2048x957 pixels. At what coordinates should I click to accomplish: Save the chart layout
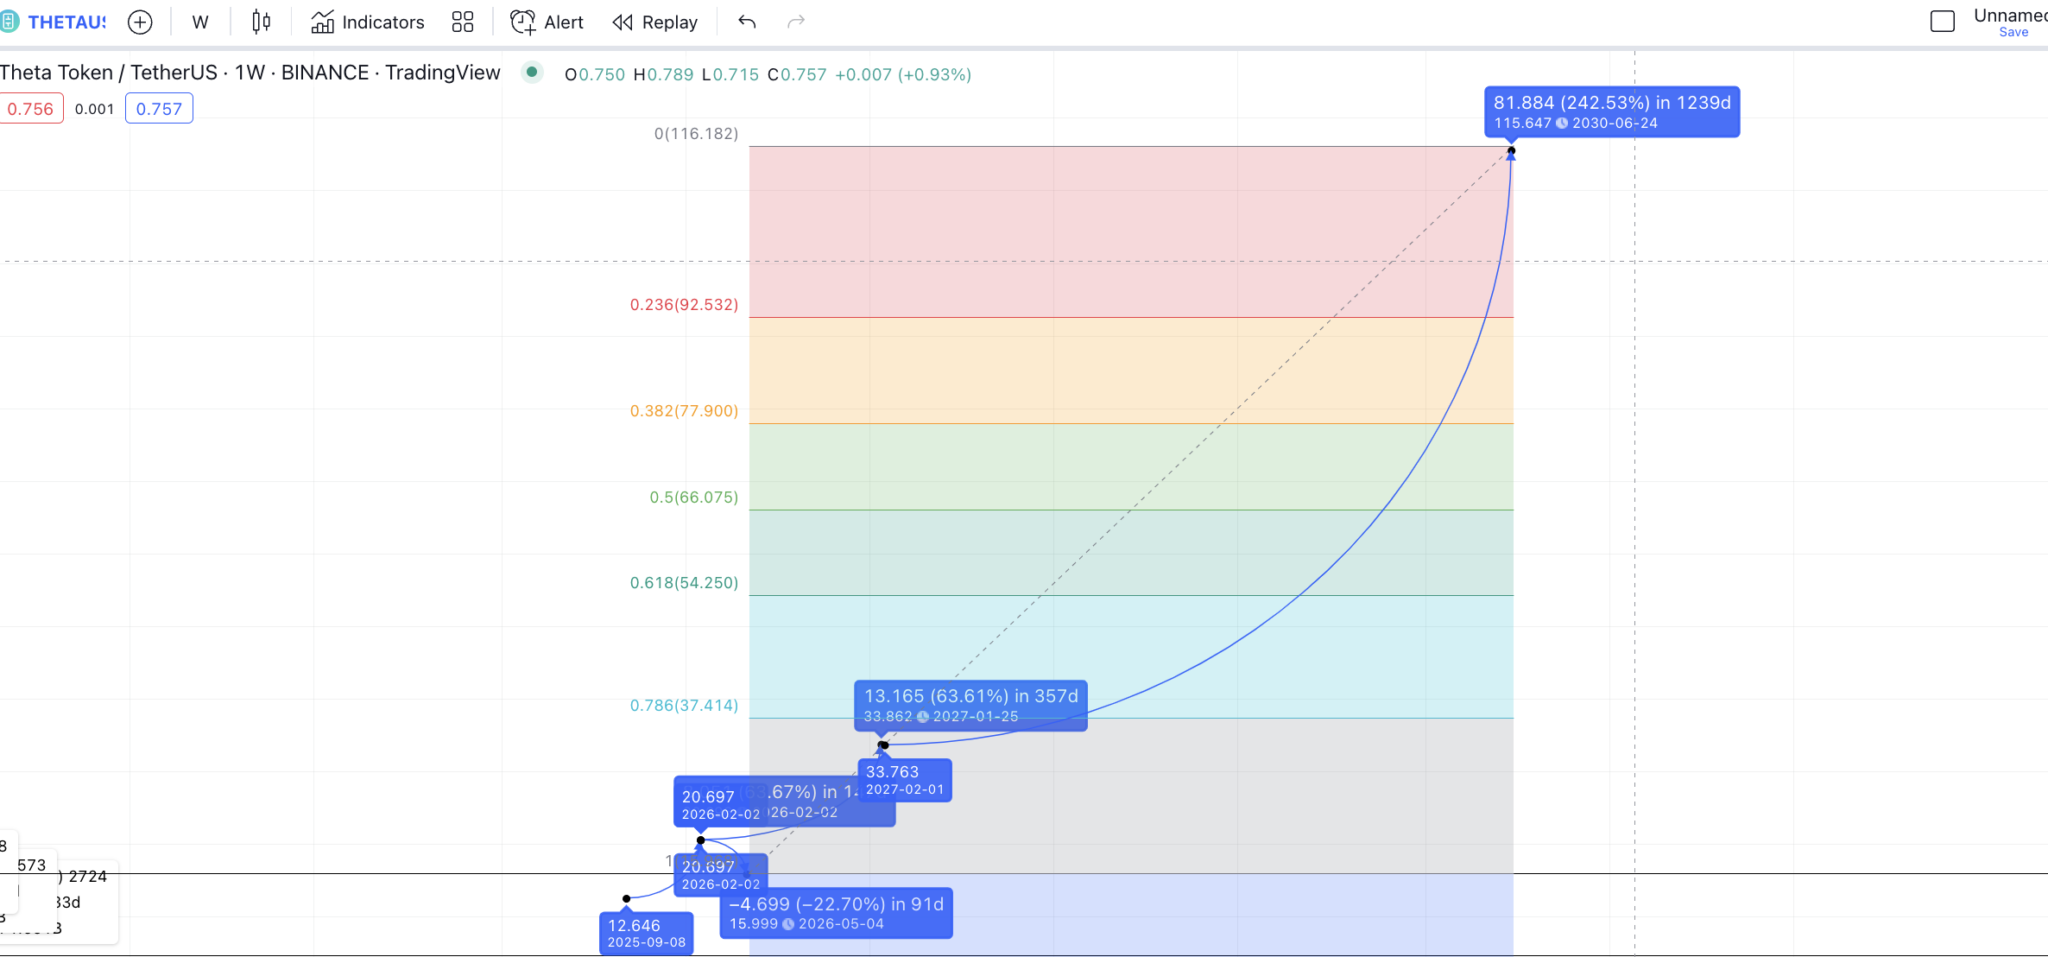2013,32
